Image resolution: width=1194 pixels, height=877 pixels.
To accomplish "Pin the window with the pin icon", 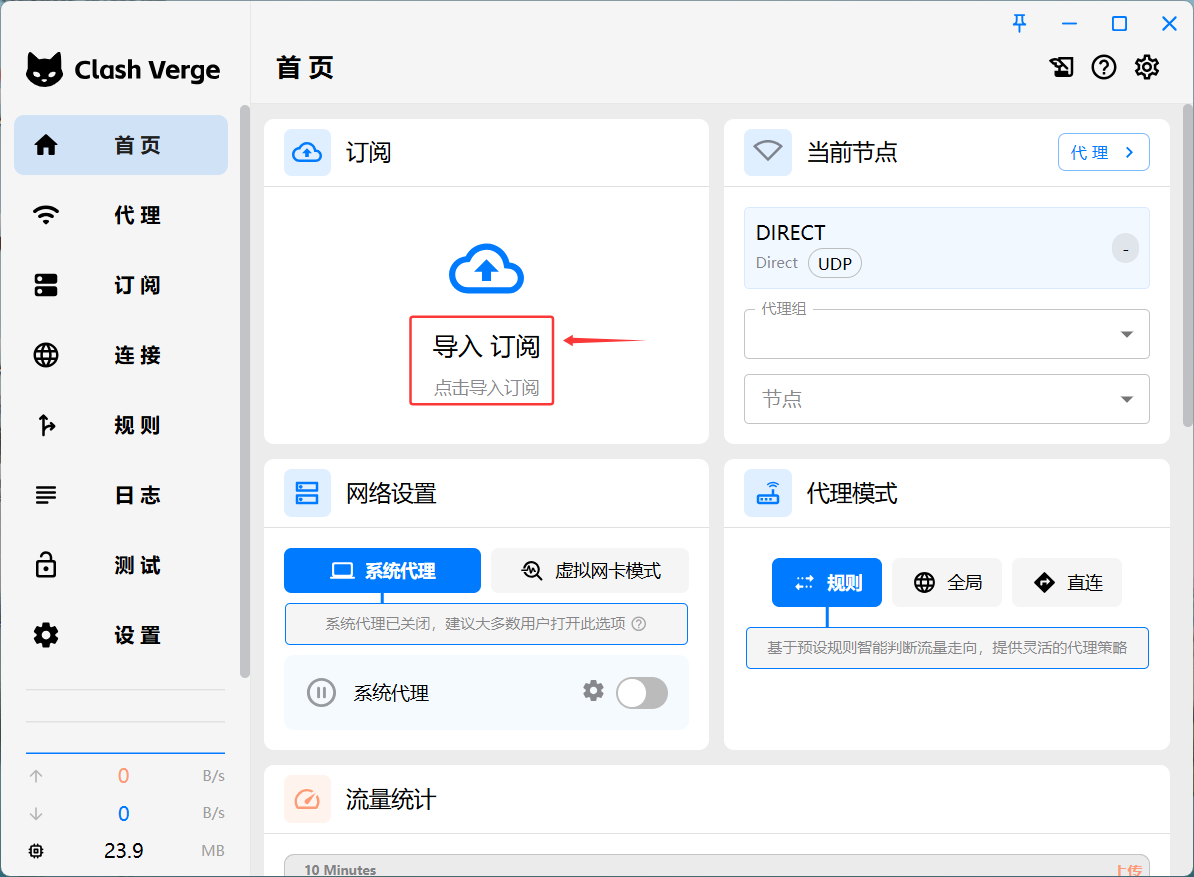I will point(1019,23).
